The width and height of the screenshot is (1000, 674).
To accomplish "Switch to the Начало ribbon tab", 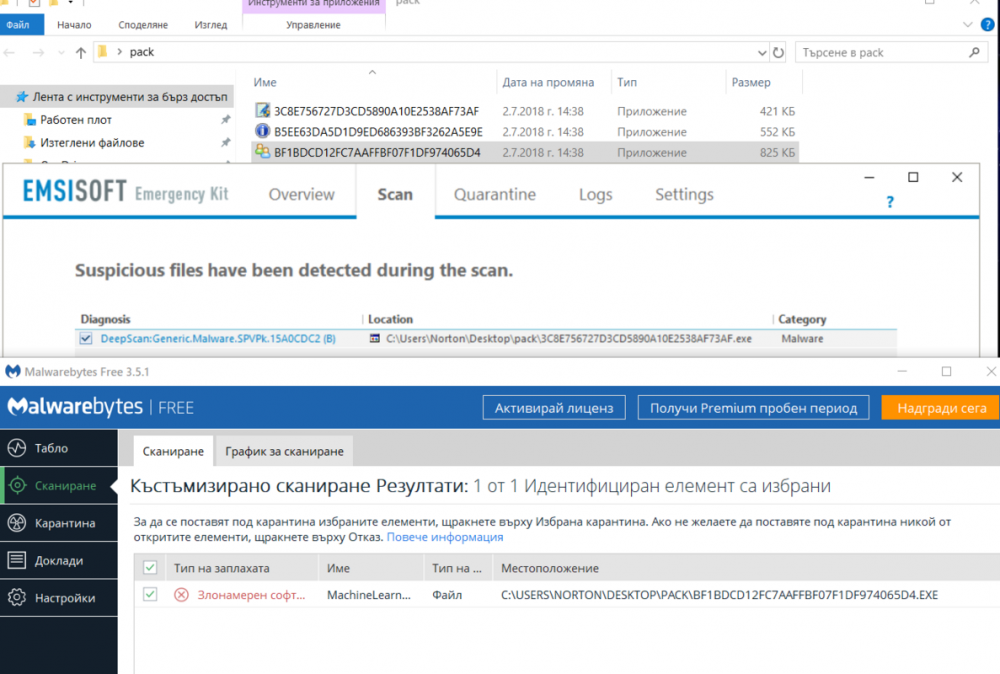I will (x=74, y=25).
